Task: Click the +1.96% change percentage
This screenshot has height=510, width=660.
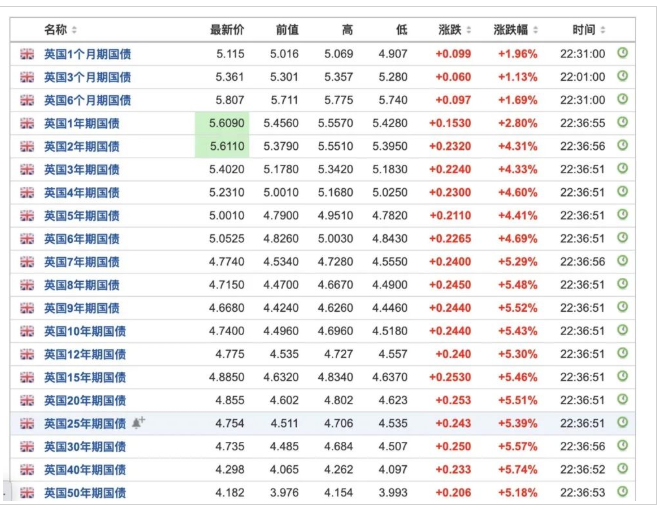Action: click(x=518, y=54)
